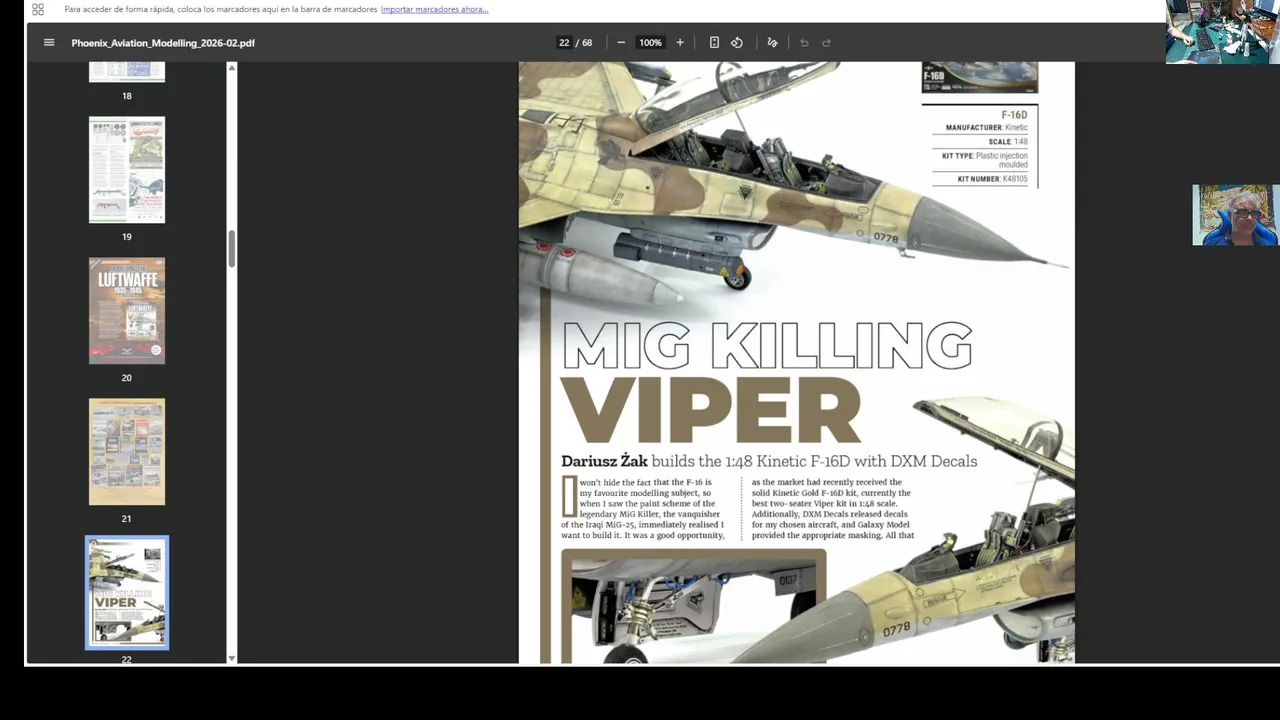Click the top-right webcam video feed
Viewport: 1280px width, 720px height.
coord(1222,32)
